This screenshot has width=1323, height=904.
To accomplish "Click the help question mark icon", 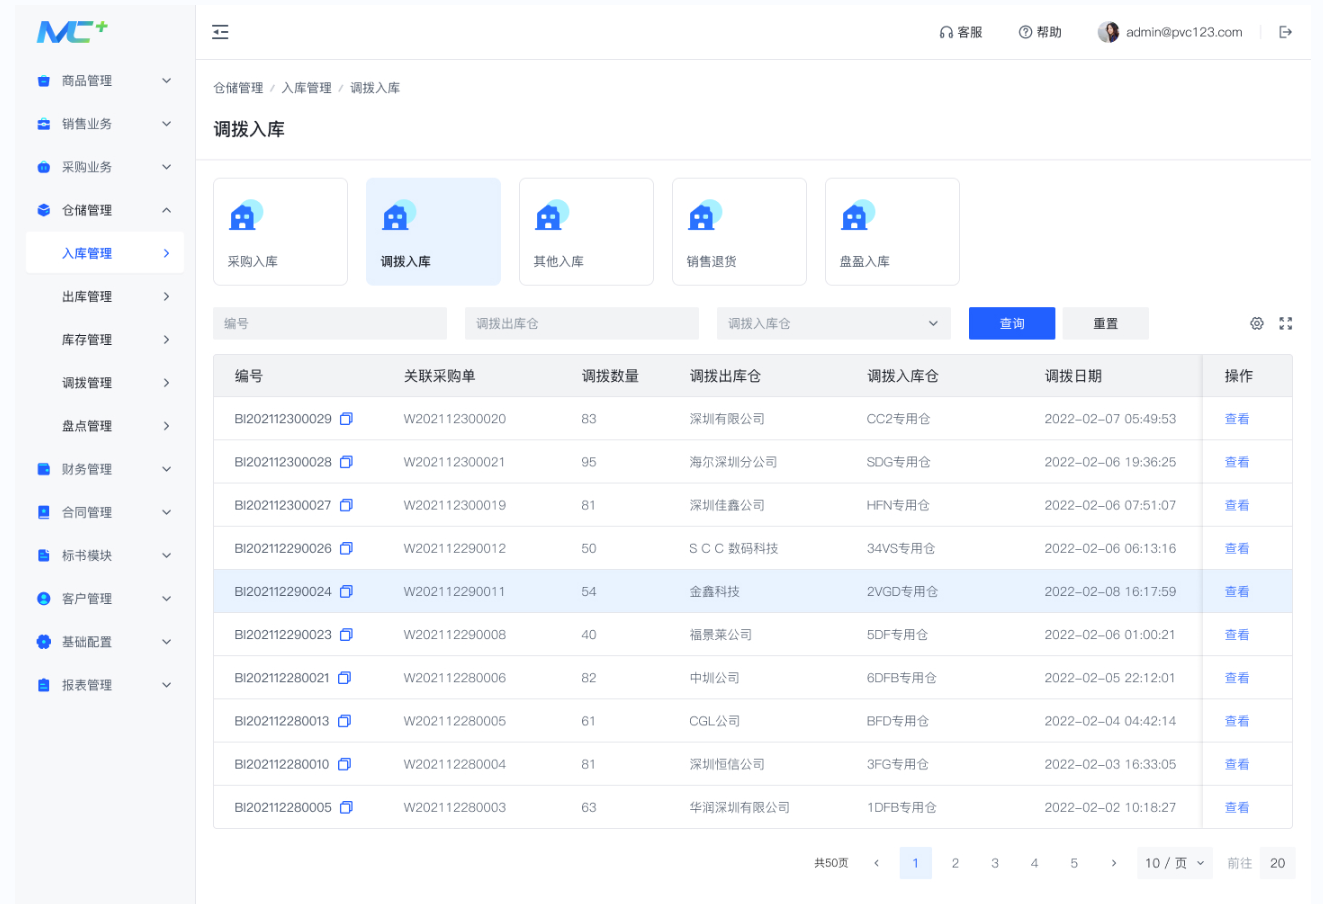I will tap(1025, 32).
